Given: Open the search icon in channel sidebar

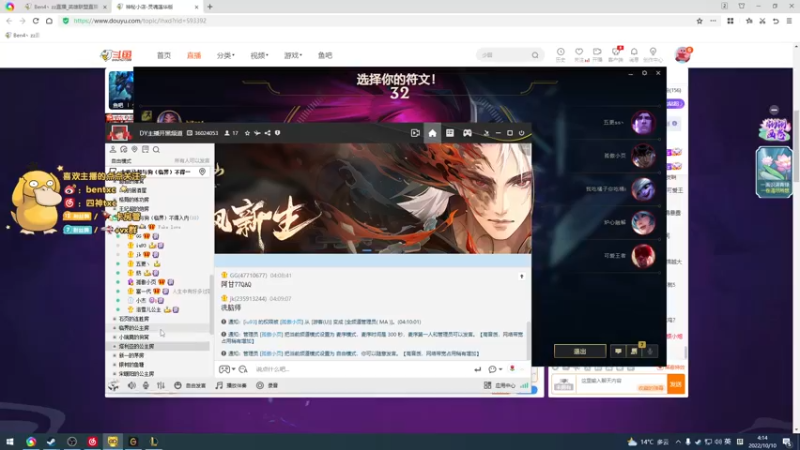Looking at the screenshot, I should tap(156, 149).
